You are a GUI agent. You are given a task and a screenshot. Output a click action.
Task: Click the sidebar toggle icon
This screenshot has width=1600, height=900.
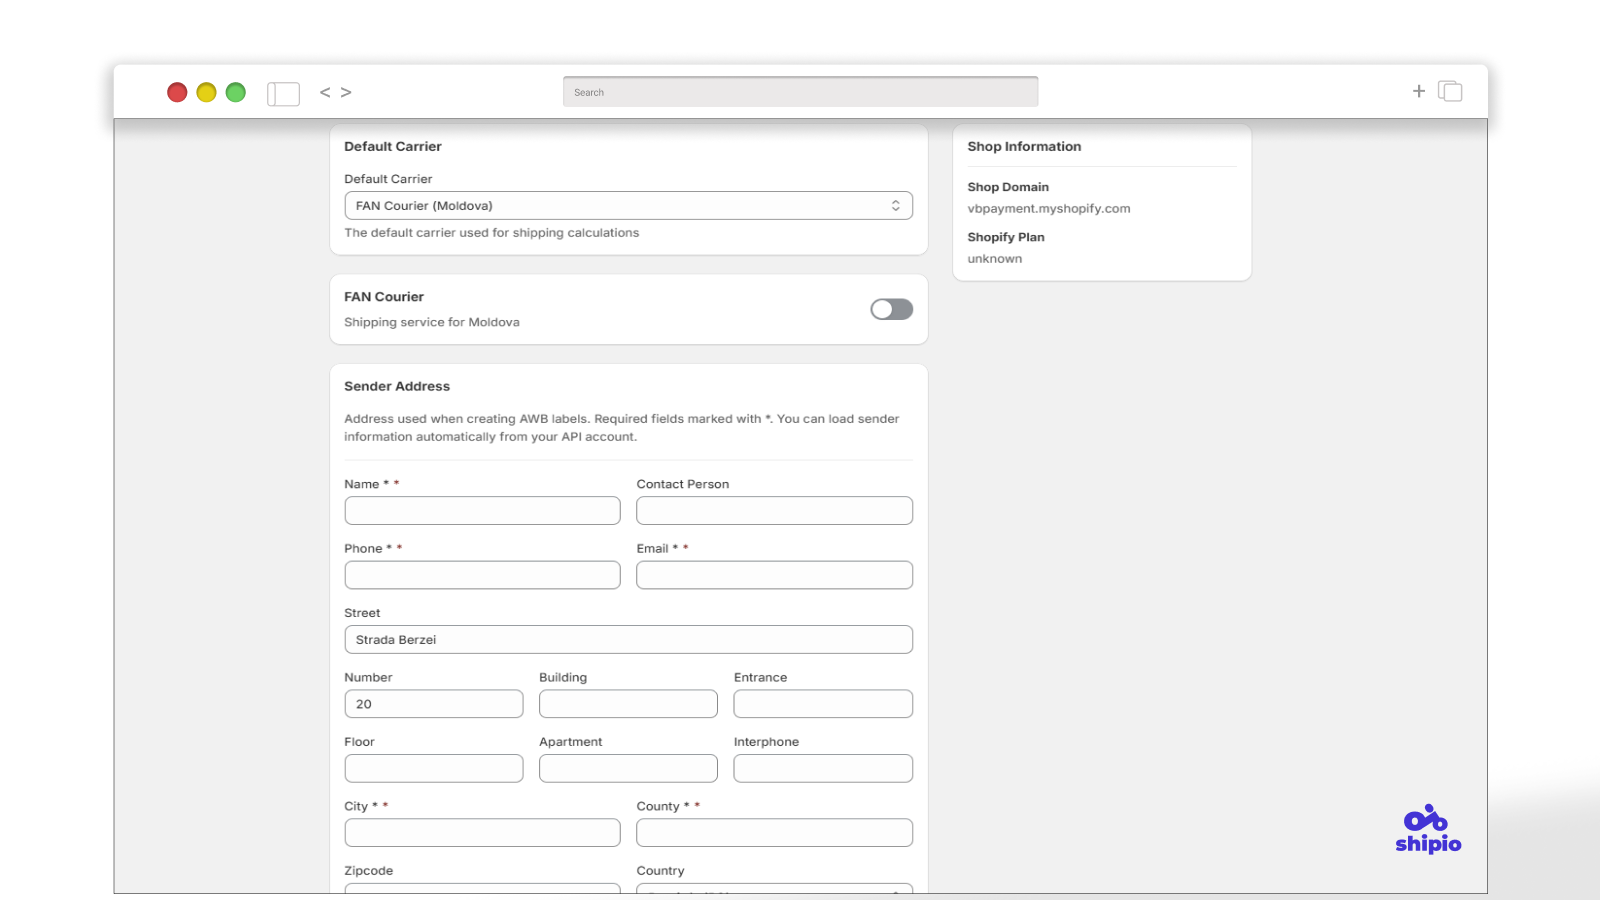point(283,93)
